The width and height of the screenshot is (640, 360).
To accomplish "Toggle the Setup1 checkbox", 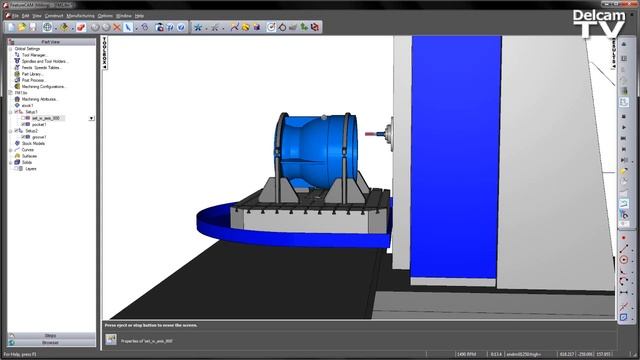I will click(x=17, y=111).
